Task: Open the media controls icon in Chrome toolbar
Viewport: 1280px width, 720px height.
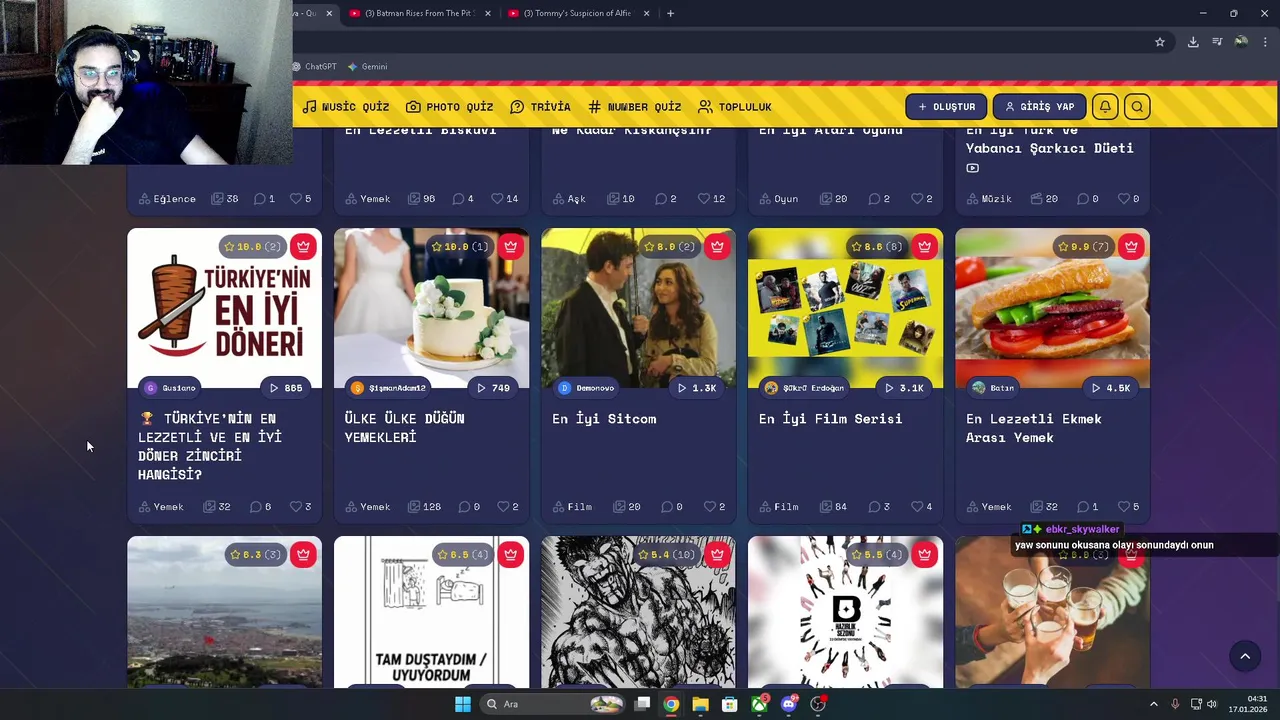Action: (x=1217, y=42)
